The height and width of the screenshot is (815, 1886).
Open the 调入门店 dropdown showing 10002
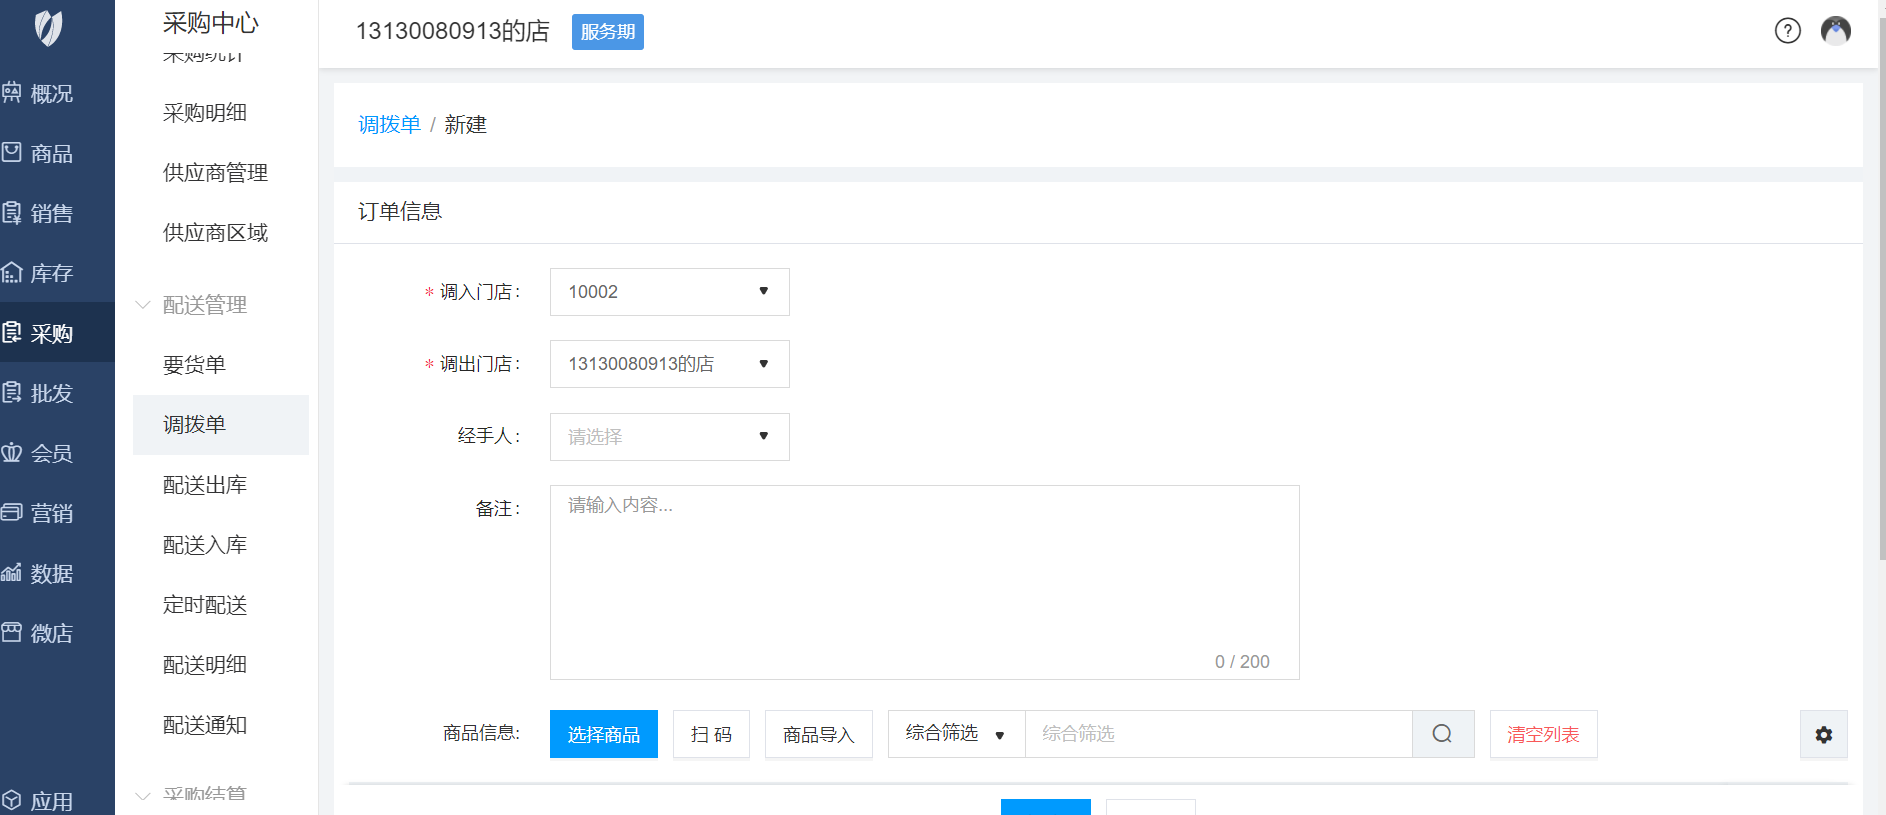click(669, 292)
